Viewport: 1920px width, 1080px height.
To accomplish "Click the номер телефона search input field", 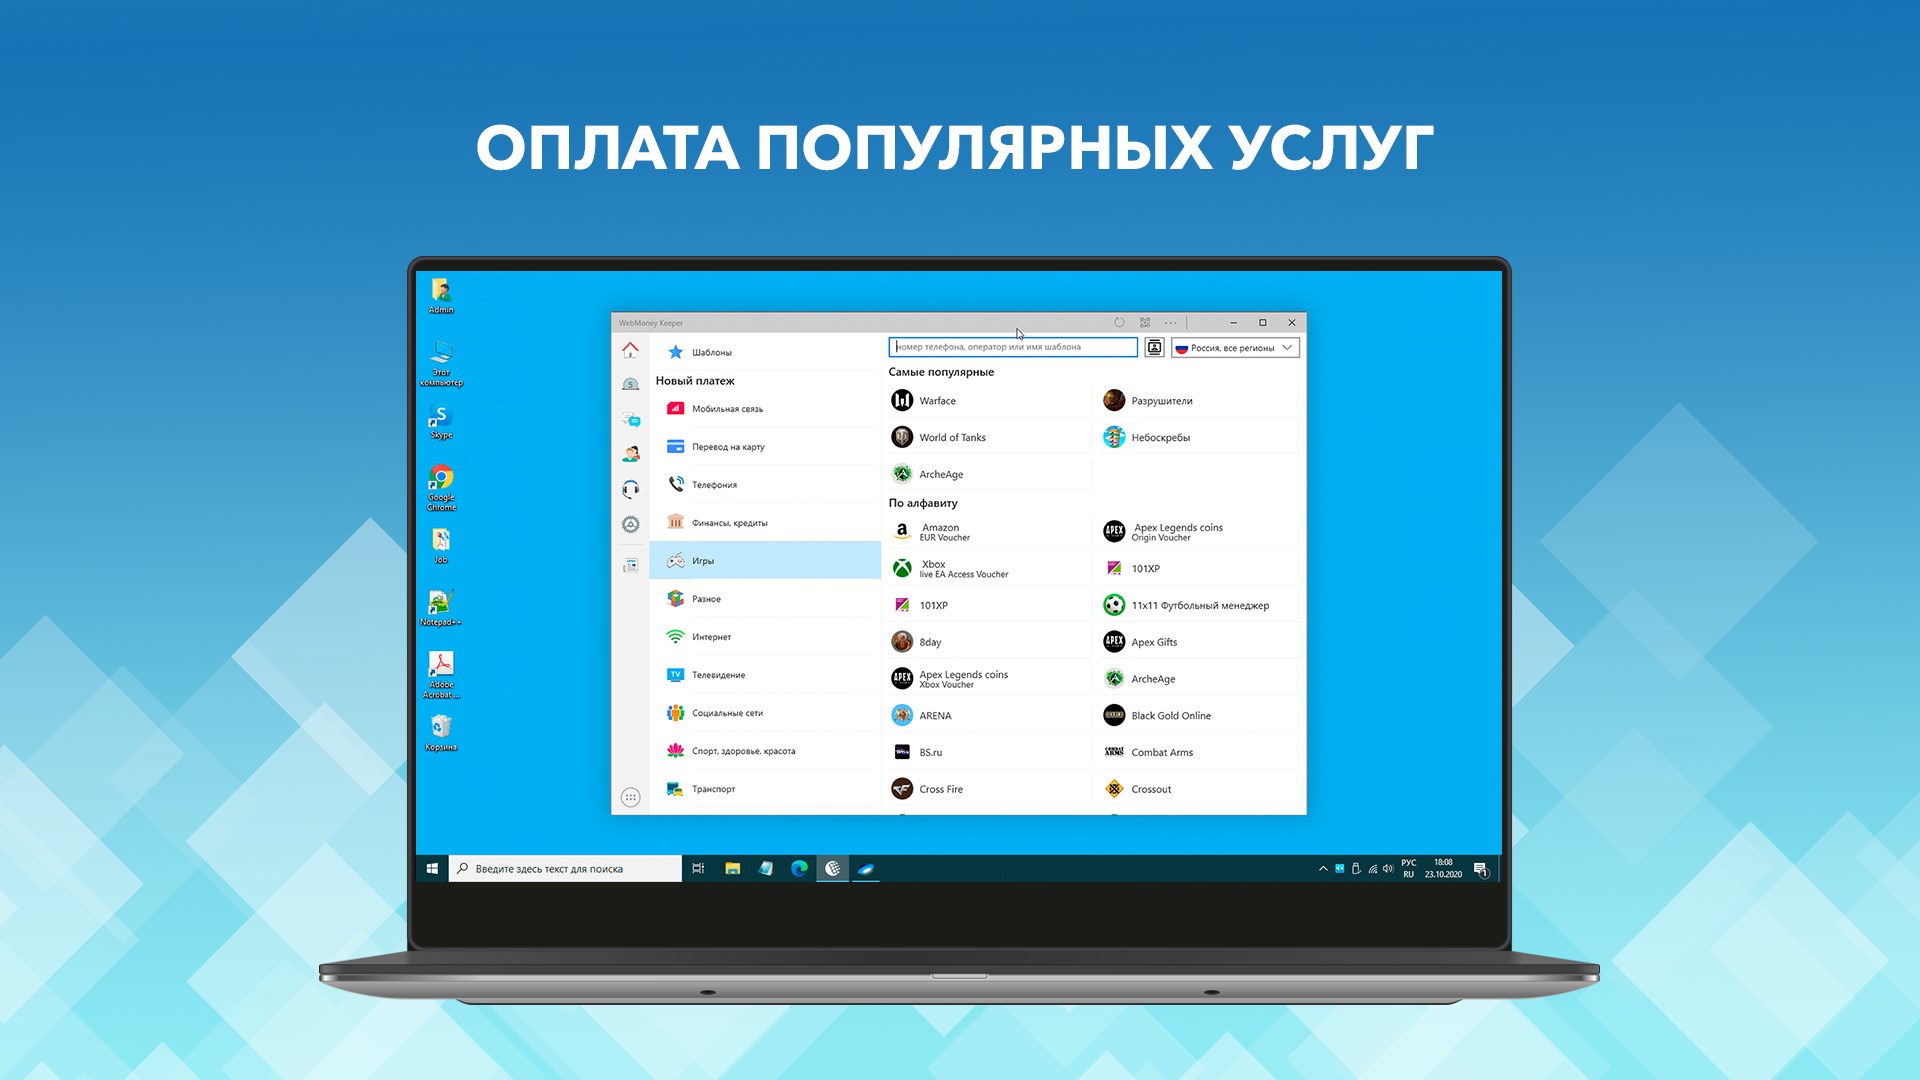I will click(x=1013, y=347).
